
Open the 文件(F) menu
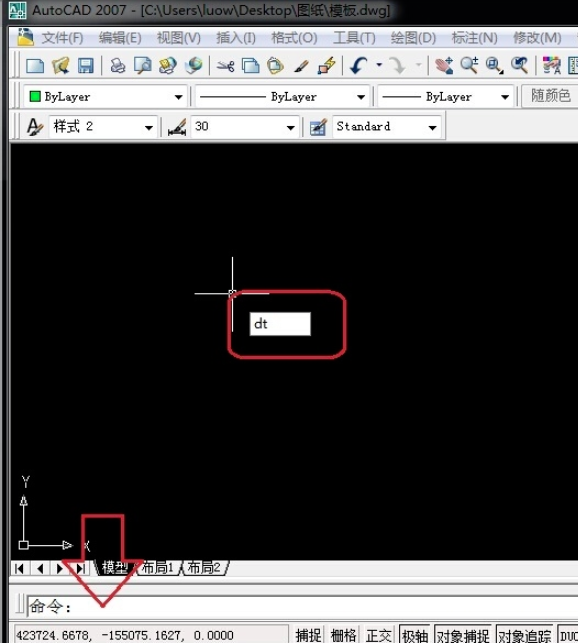(x=62, y=38)
